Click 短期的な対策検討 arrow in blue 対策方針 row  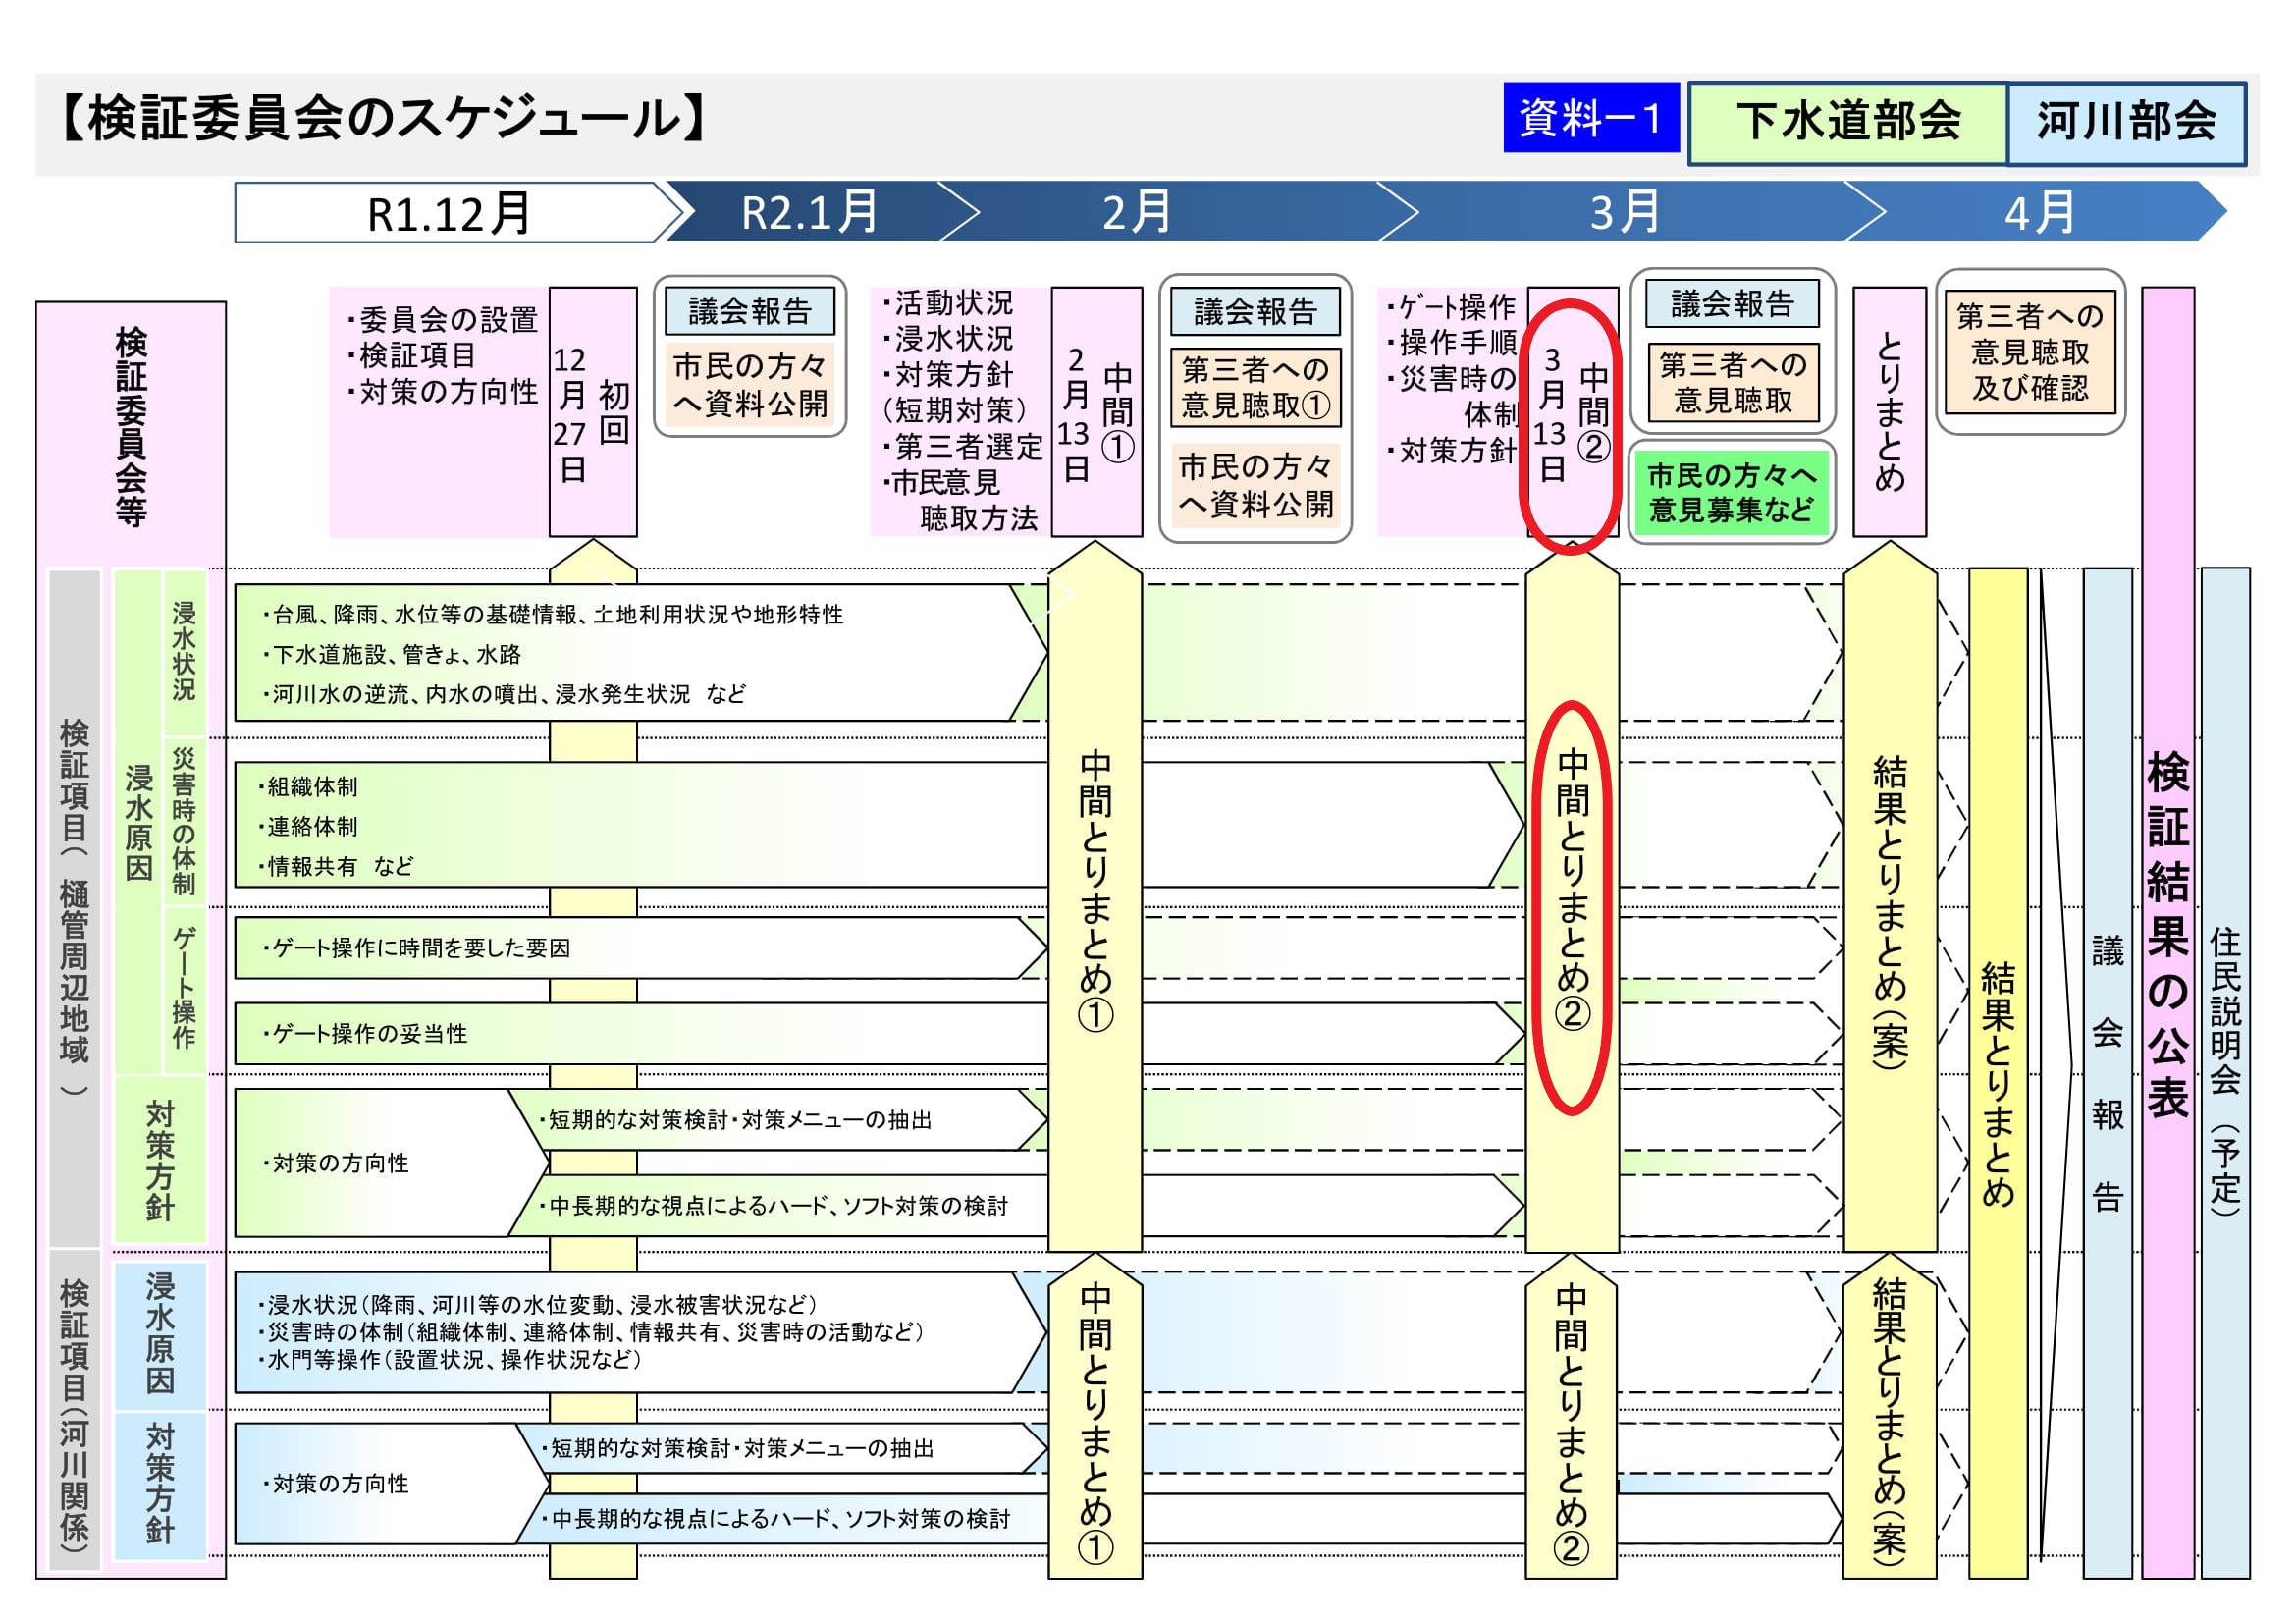782,1448
